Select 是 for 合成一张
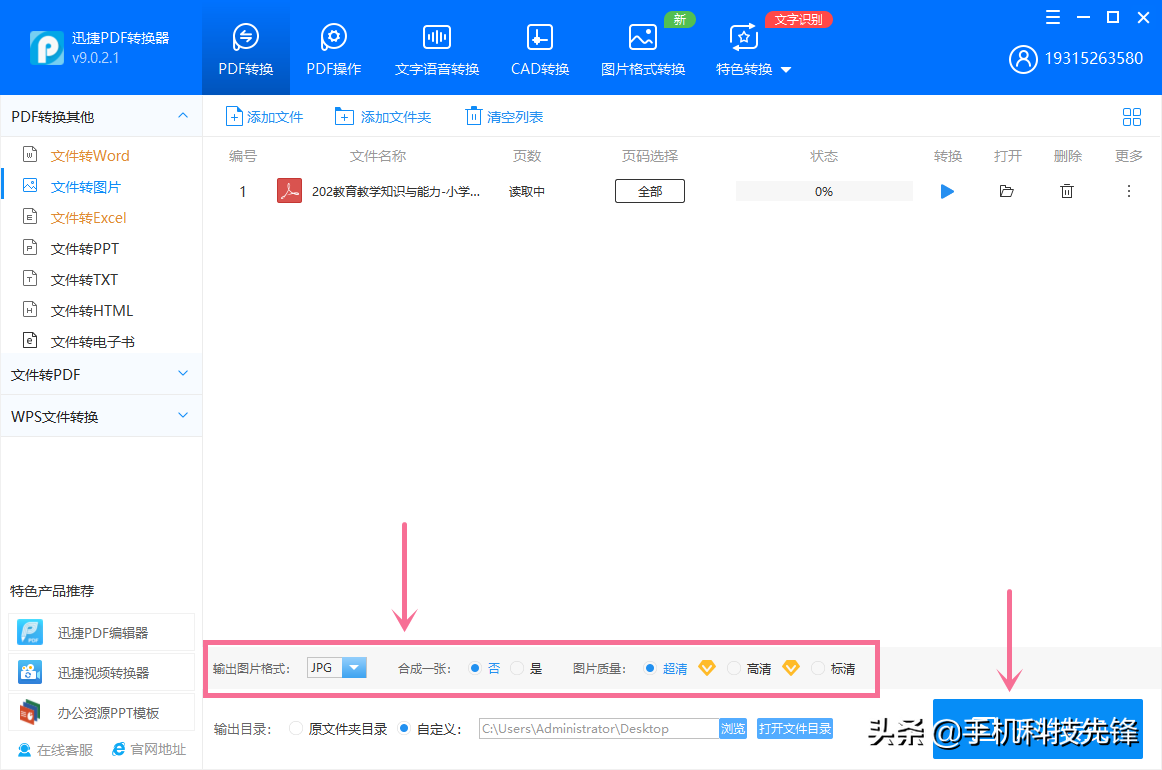Viewport: 1162px width, 770px height. pos(517,667)
